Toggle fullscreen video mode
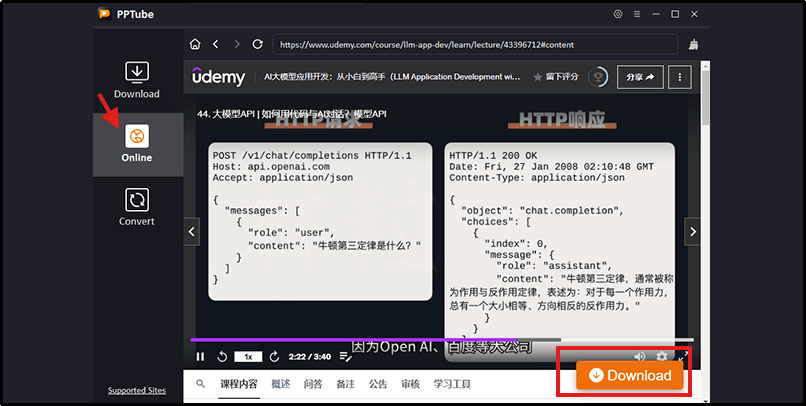The width and height of the screenshot is (806, 406). click(x=683, y=356)
